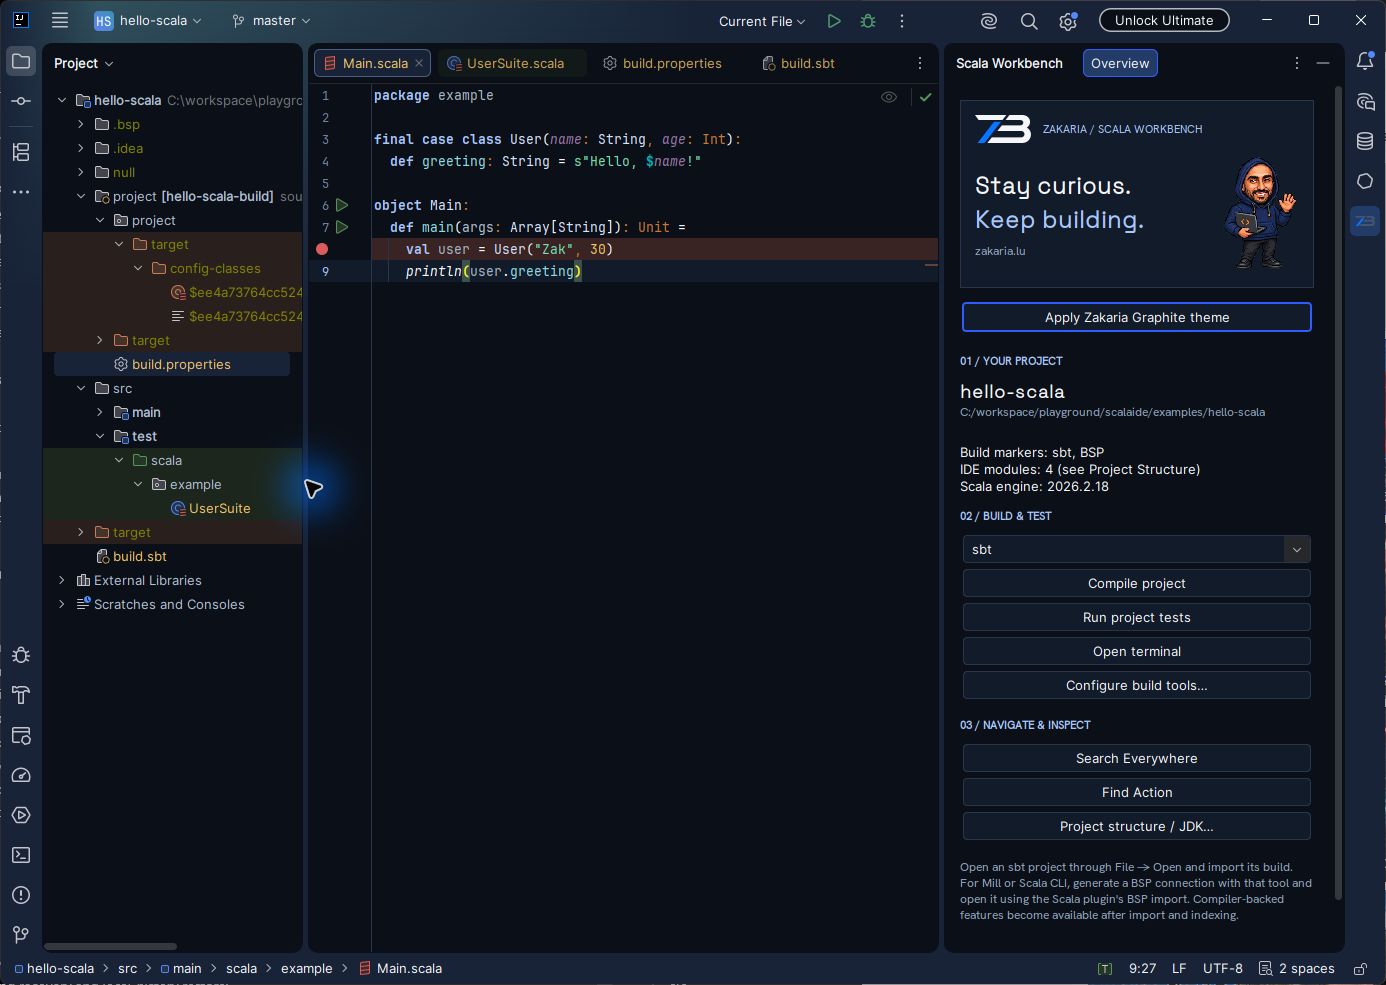Image resolution: width=1386 pixels, height=985 pixels.
Task: Hide the Scala Workbench panel
Action: [x=1323, y=63]
